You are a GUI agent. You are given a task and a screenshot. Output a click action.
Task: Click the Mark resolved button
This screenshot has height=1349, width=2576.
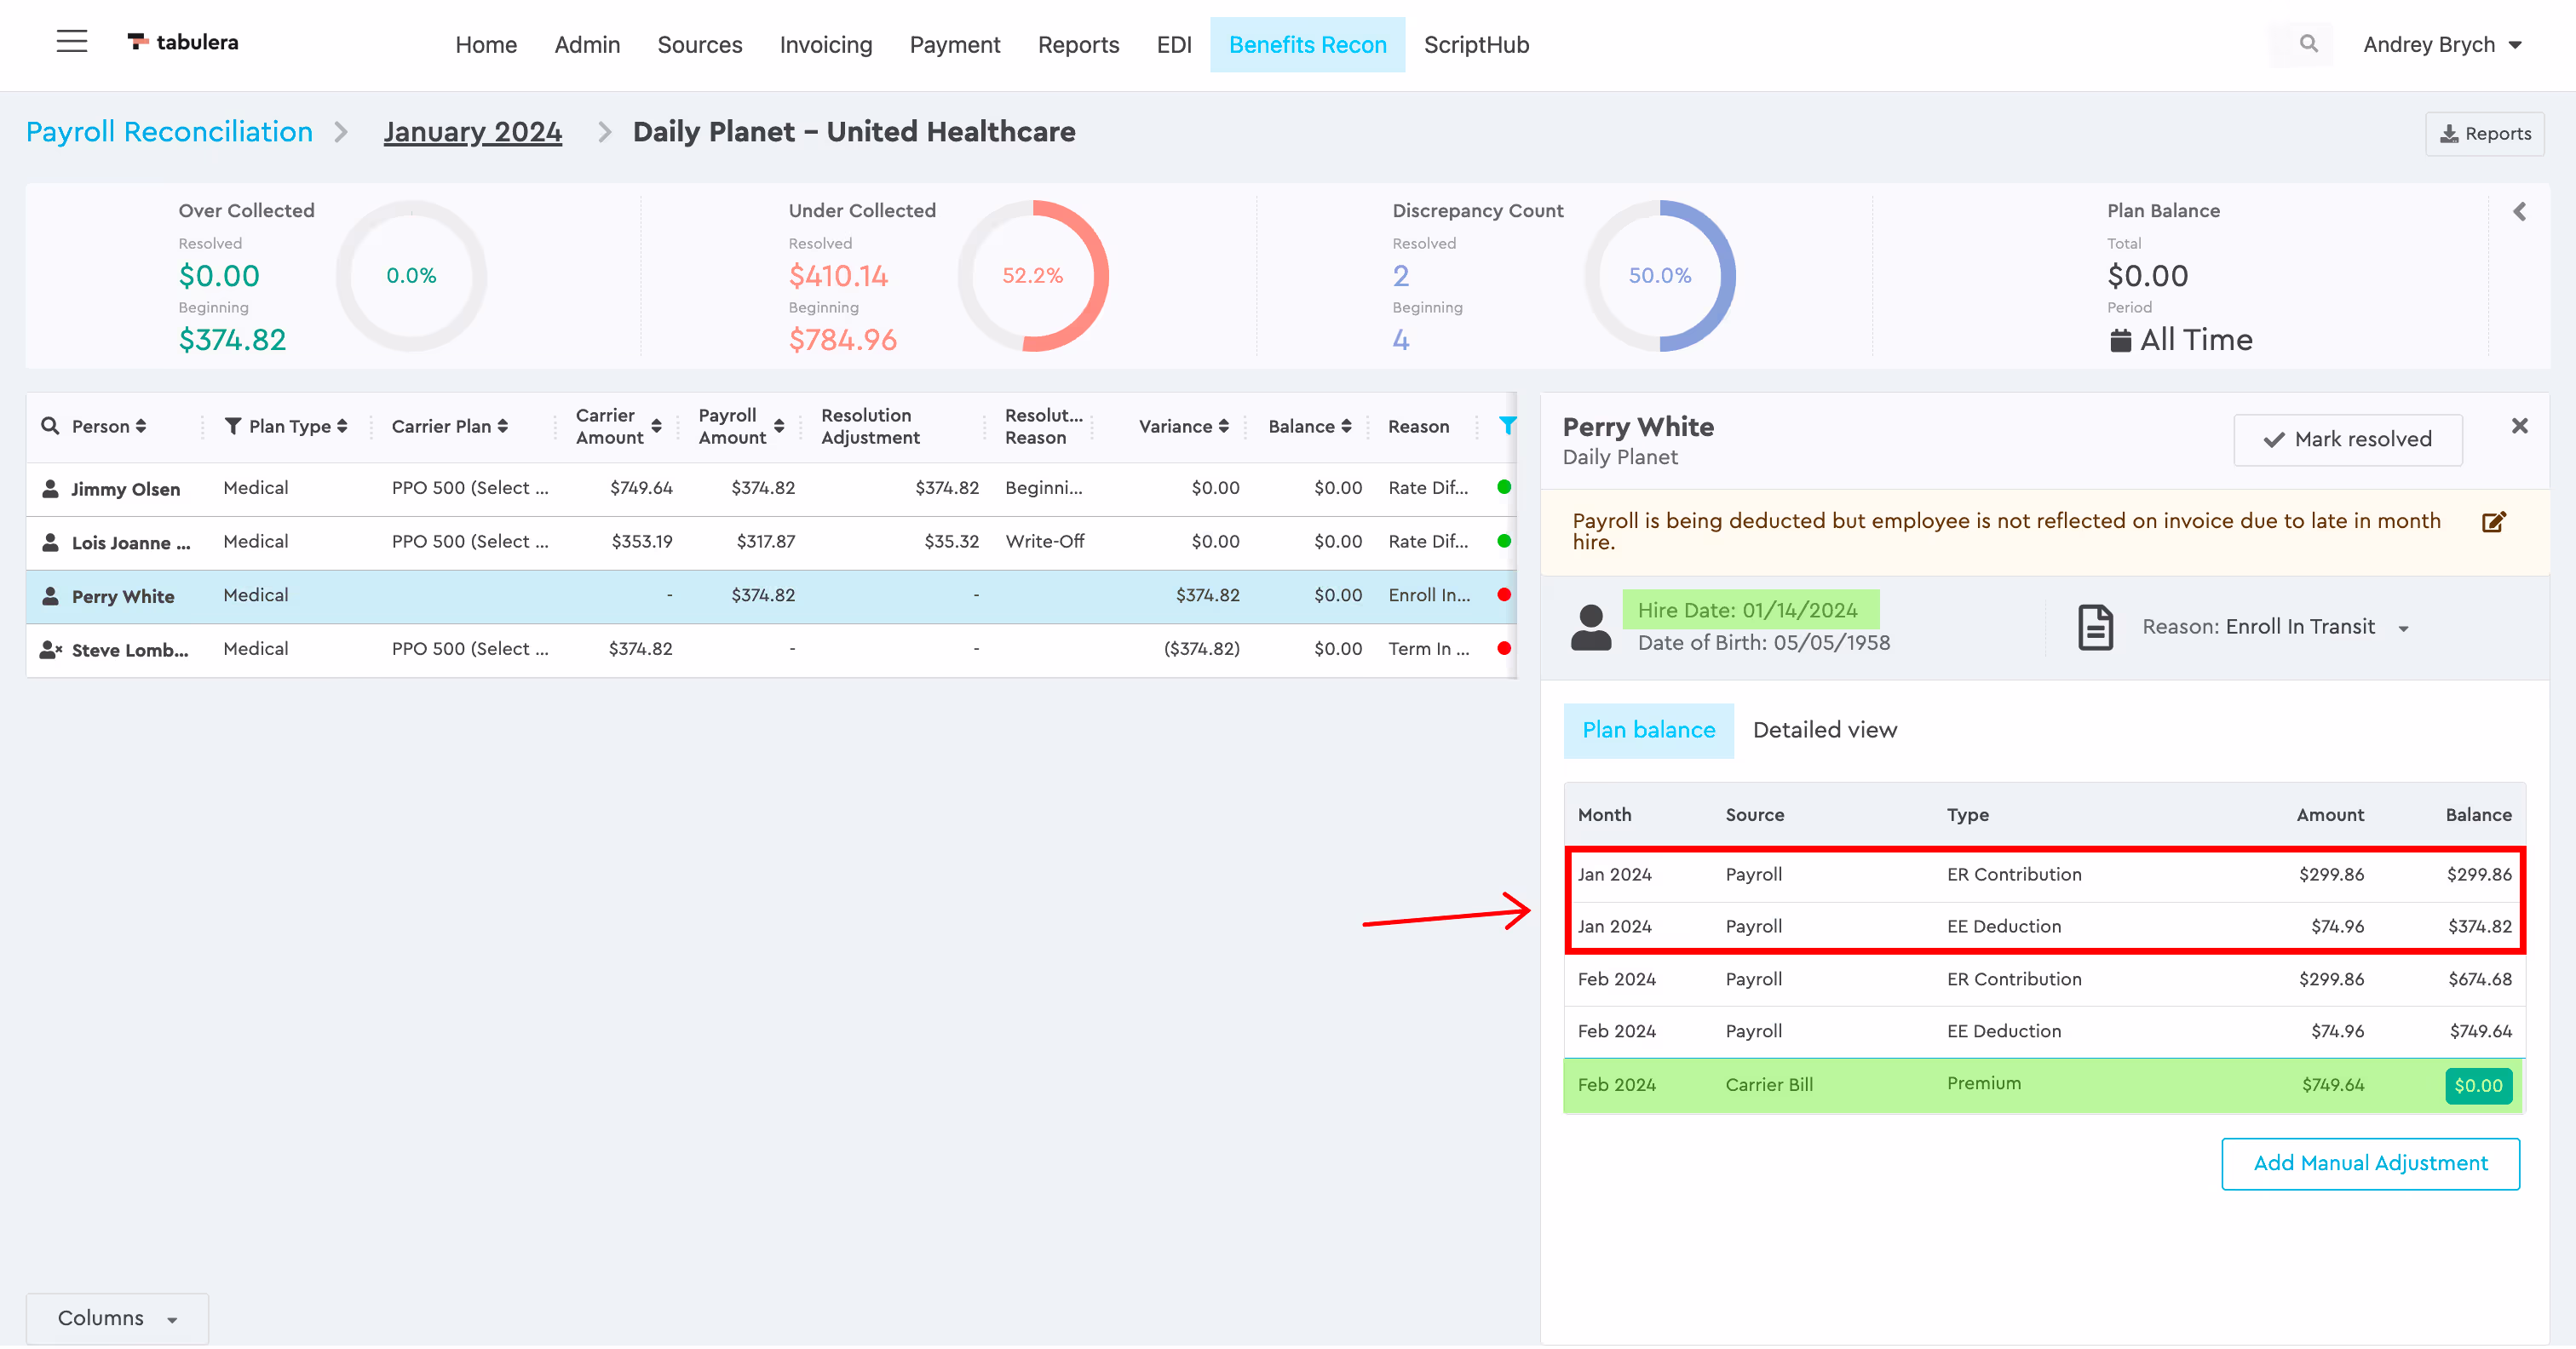tap(2347, 440)
